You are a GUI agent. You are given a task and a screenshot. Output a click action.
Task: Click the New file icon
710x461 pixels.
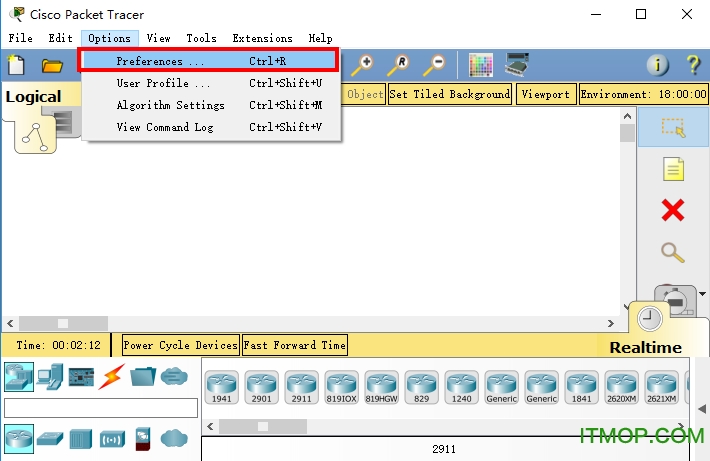16,65
